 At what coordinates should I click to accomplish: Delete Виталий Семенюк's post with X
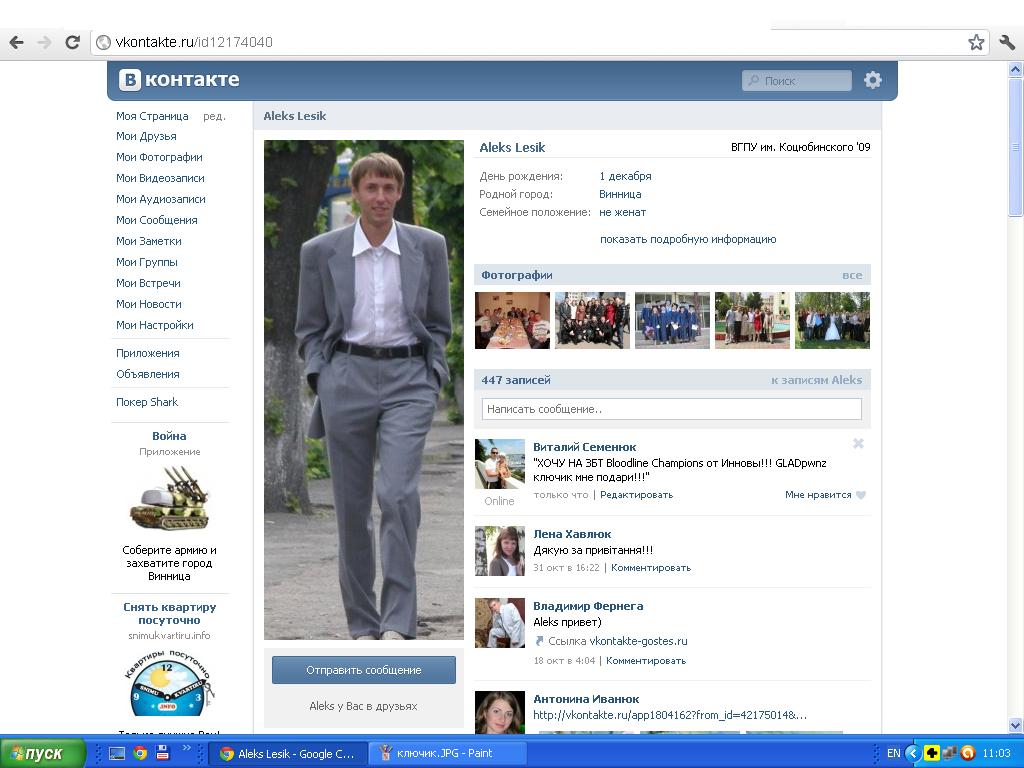pos(858,444)
